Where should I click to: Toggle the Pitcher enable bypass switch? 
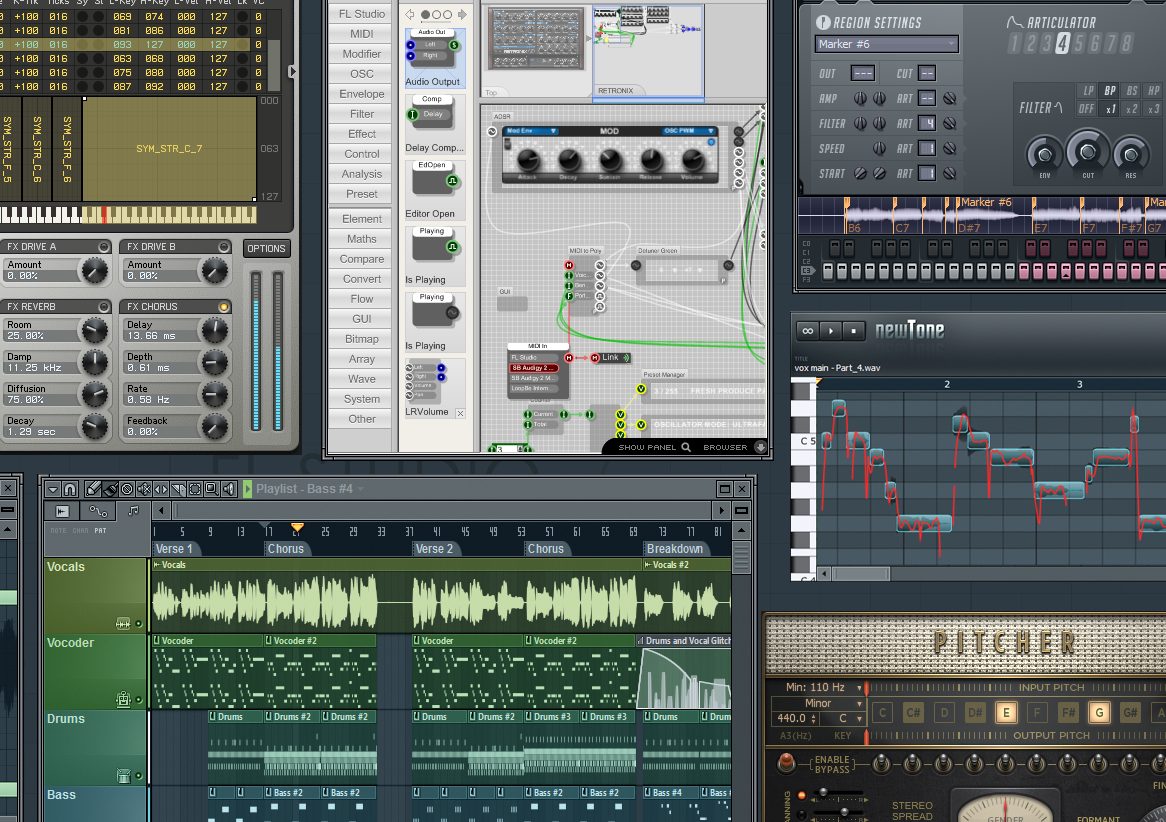787,764
